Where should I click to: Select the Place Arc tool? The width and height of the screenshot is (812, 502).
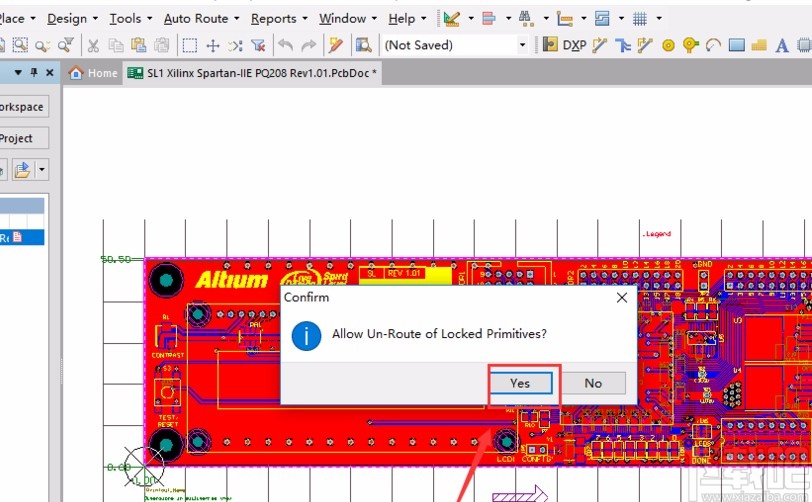pyautogui.click(x=714, y=46)
